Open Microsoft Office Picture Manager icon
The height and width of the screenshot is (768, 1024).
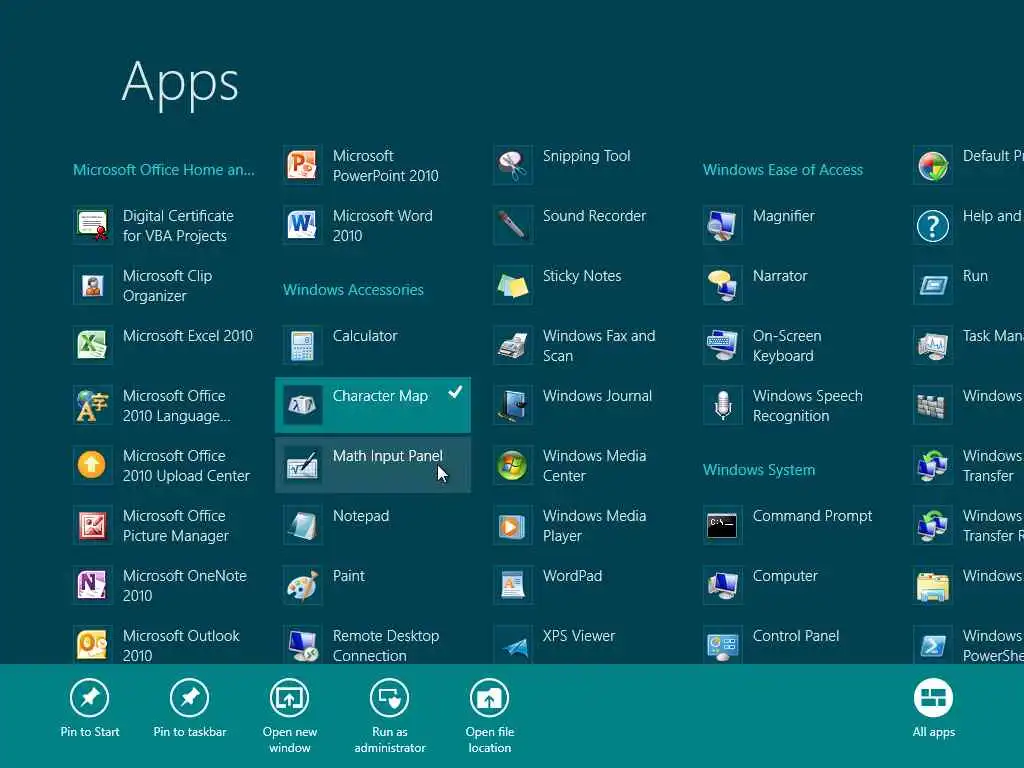pyautogui.click(x=92, y=526)
